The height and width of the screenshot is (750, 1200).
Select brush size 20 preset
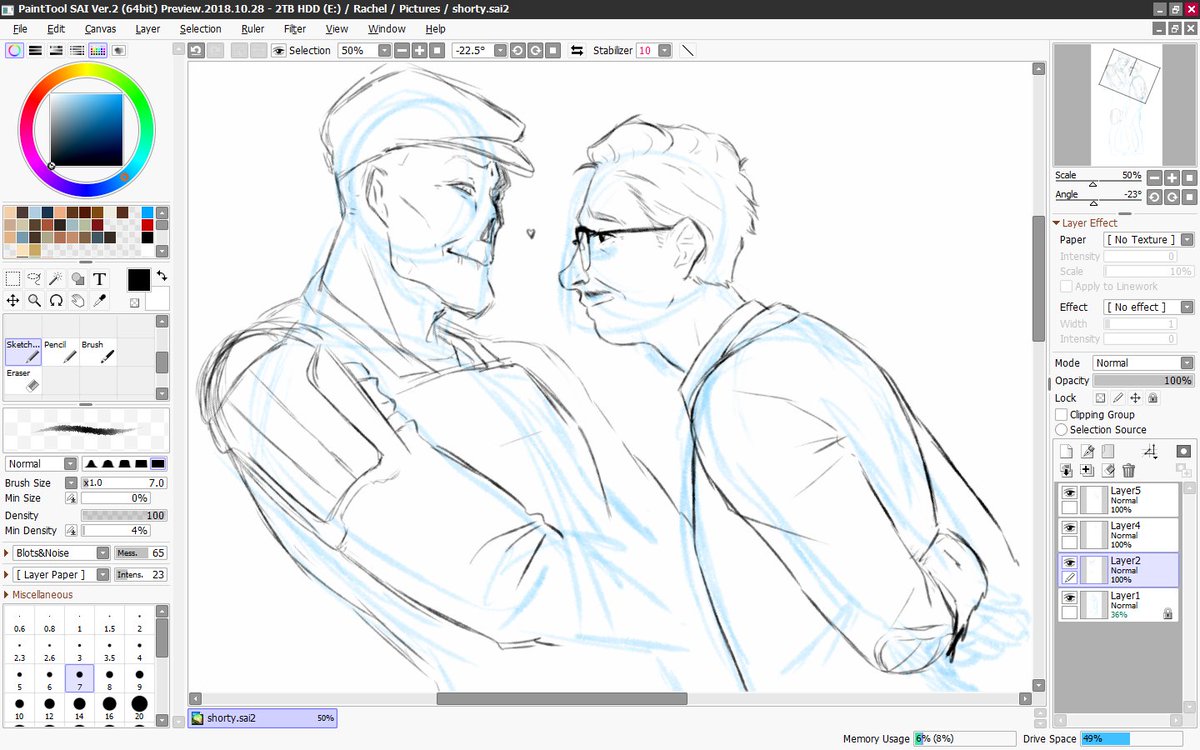(x=139, y=709)
